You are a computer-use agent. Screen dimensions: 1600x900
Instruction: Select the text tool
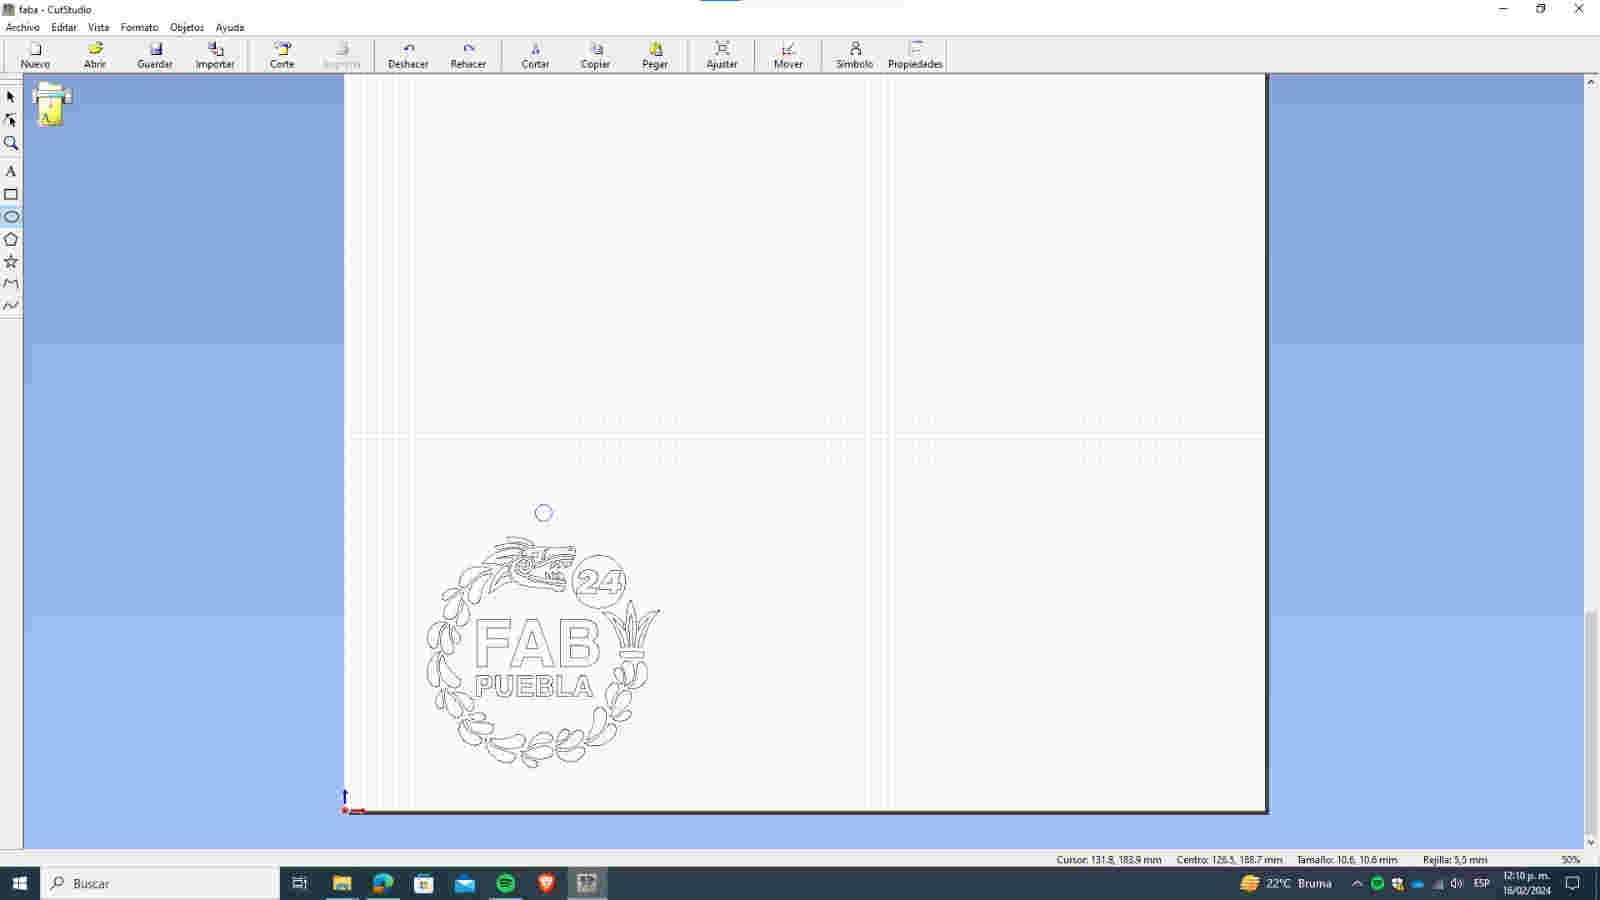tap(11, 171)
